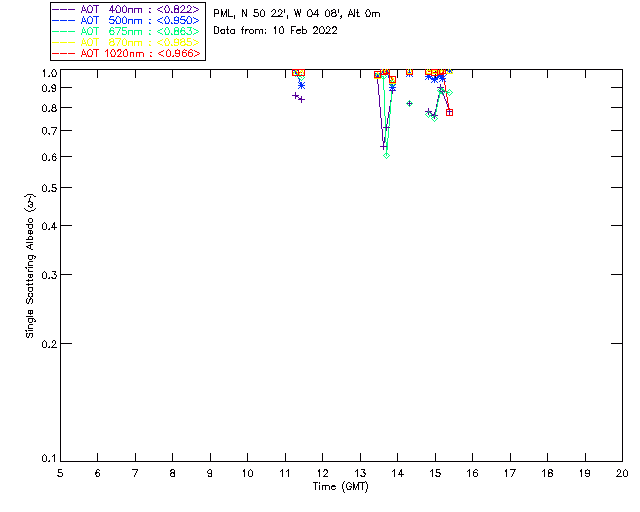
Task: Click the y-axis tick label 0.5
Action: [x=49, y=188]
